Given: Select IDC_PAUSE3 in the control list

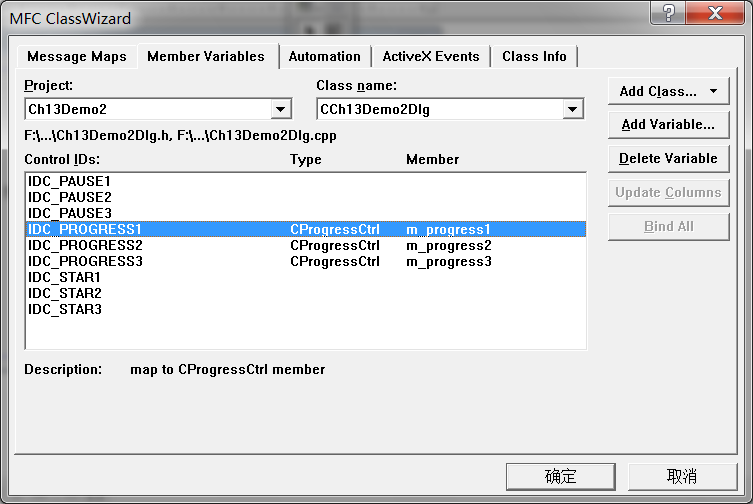Looking at the screenshot, I should 305,213.
